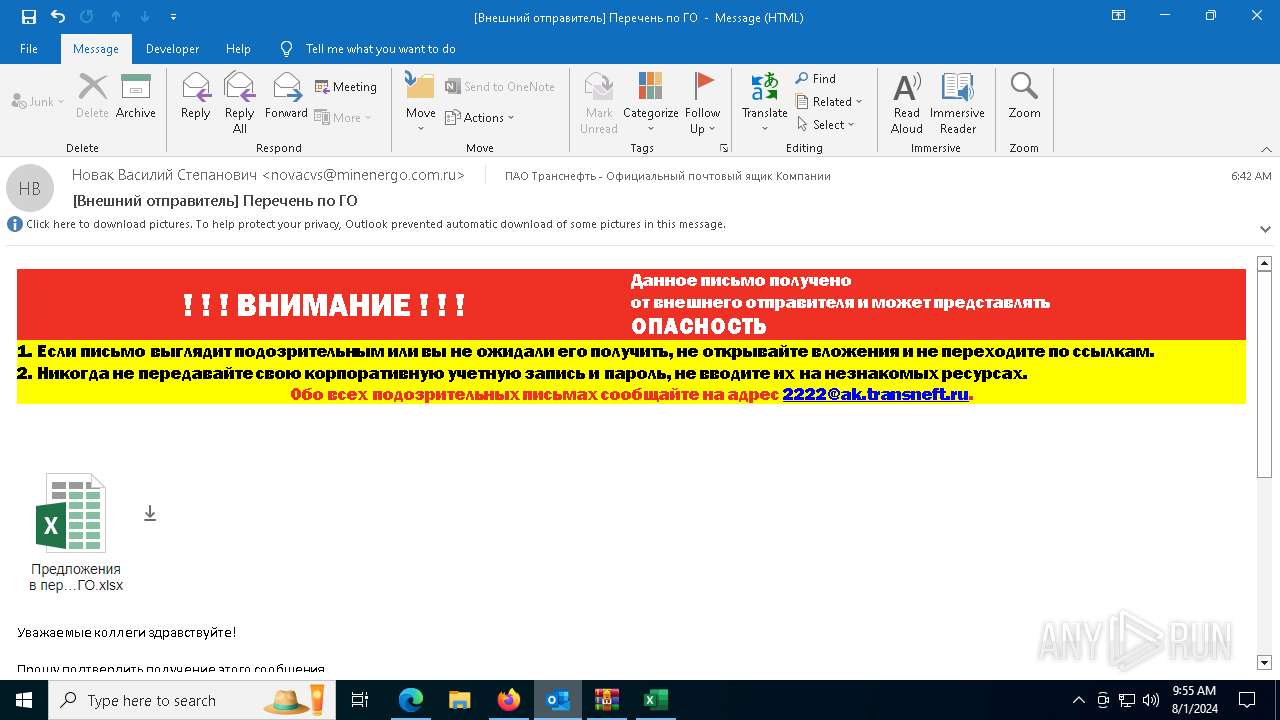Expand the Related dropdown
This screenshot has height=720, width=1280.
pos(829,101)
